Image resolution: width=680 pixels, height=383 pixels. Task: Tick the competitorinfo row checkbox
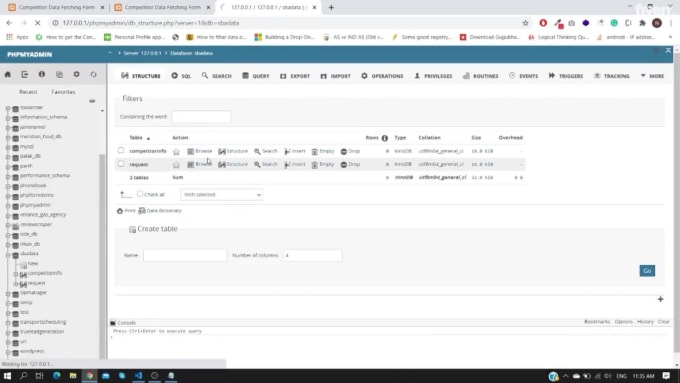121,151
